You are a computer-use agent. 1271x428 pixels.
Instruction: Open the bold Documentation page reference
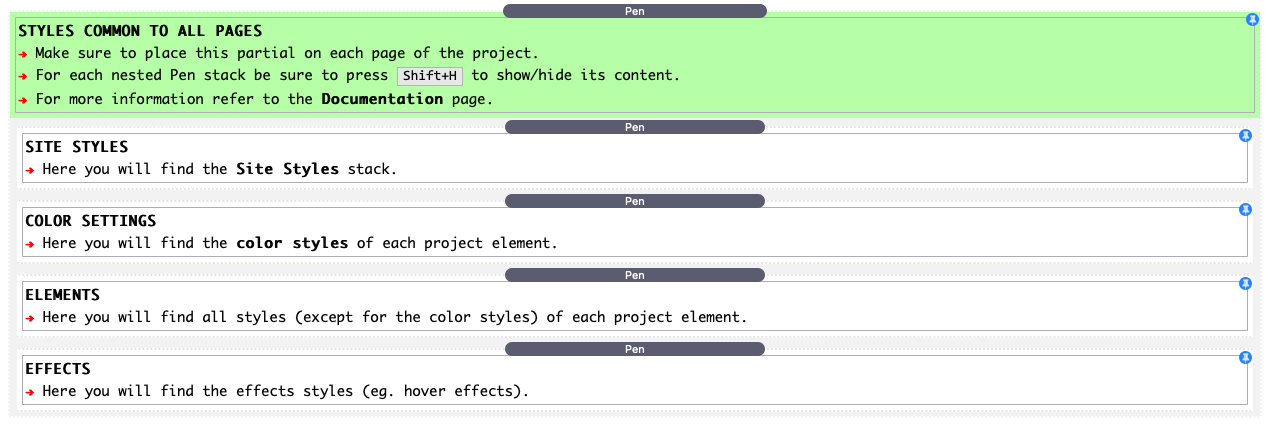(x=382, y=99)
